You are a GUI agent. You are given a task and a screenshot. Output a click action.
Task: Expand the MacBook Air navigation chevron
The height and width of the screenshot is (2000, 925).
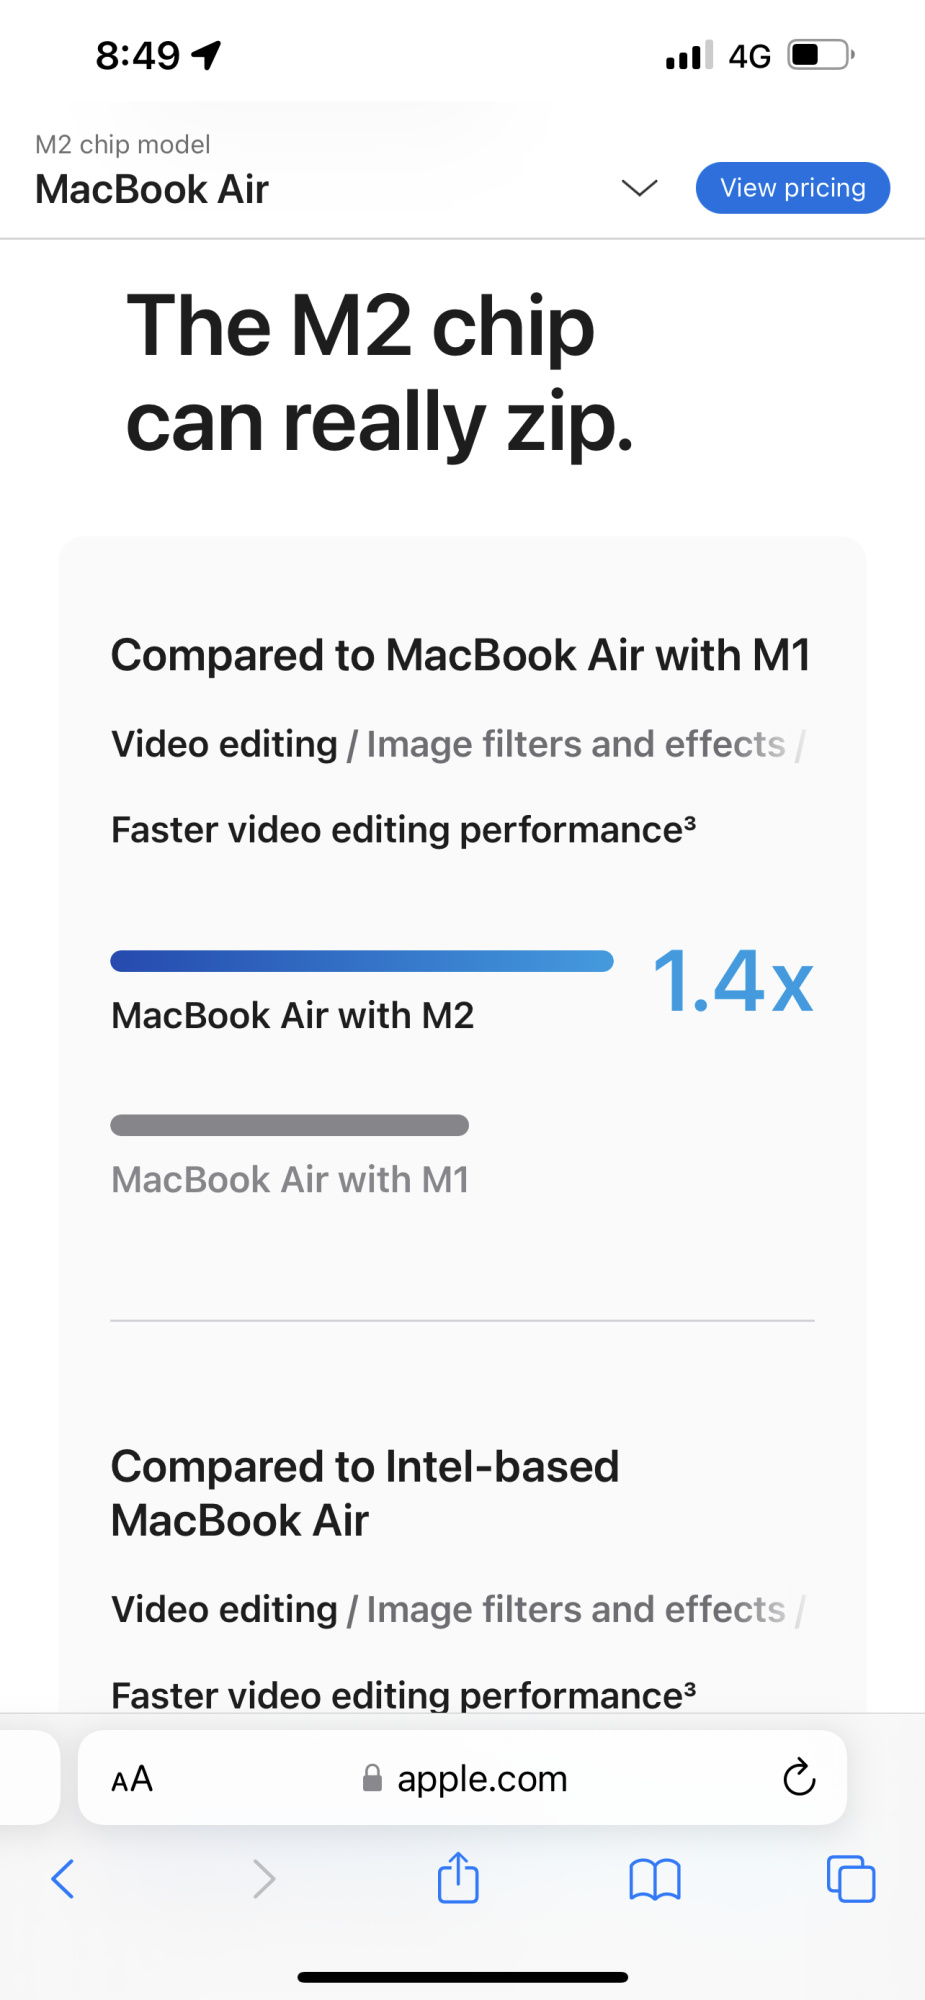coord(639,188)
